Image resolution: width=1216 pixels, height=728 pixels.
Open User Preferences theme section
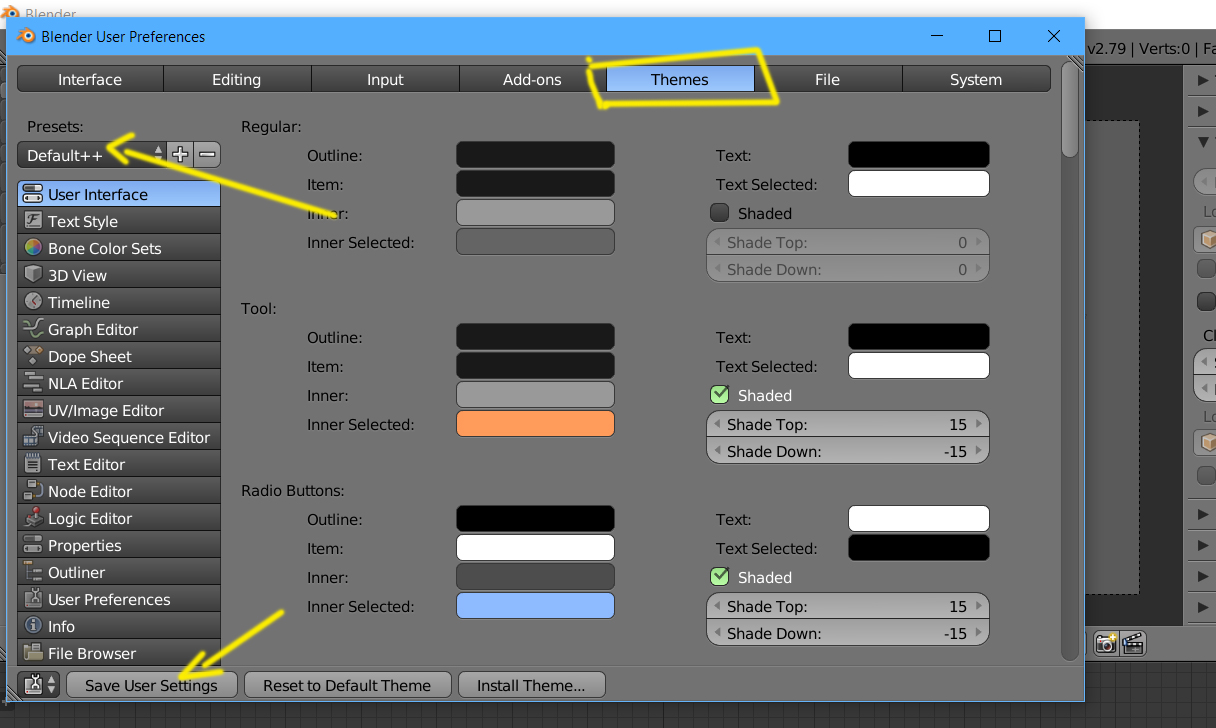pos(119,599)
